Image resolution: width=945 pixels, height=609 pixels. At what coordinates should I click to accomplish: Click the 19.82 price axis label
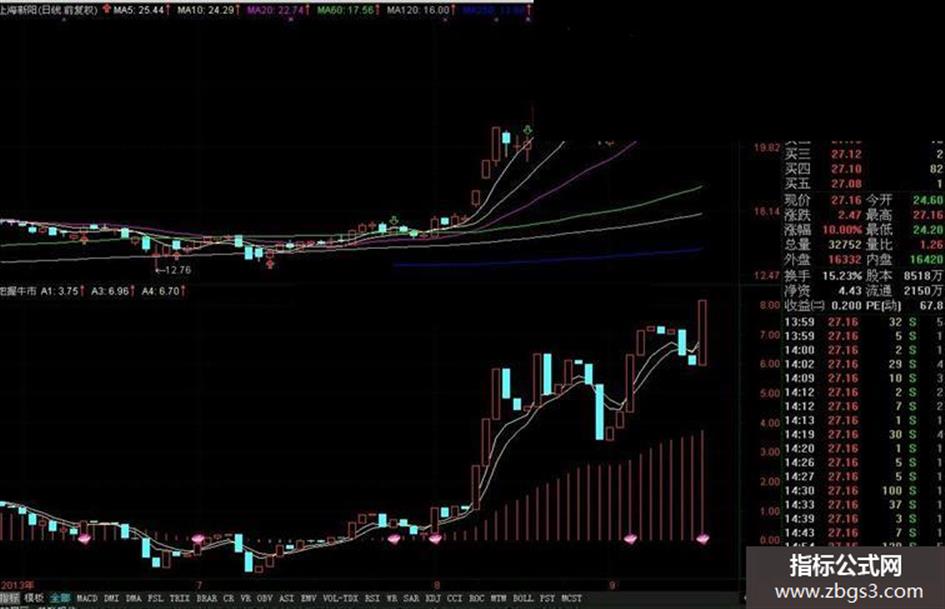coord(767,148)
